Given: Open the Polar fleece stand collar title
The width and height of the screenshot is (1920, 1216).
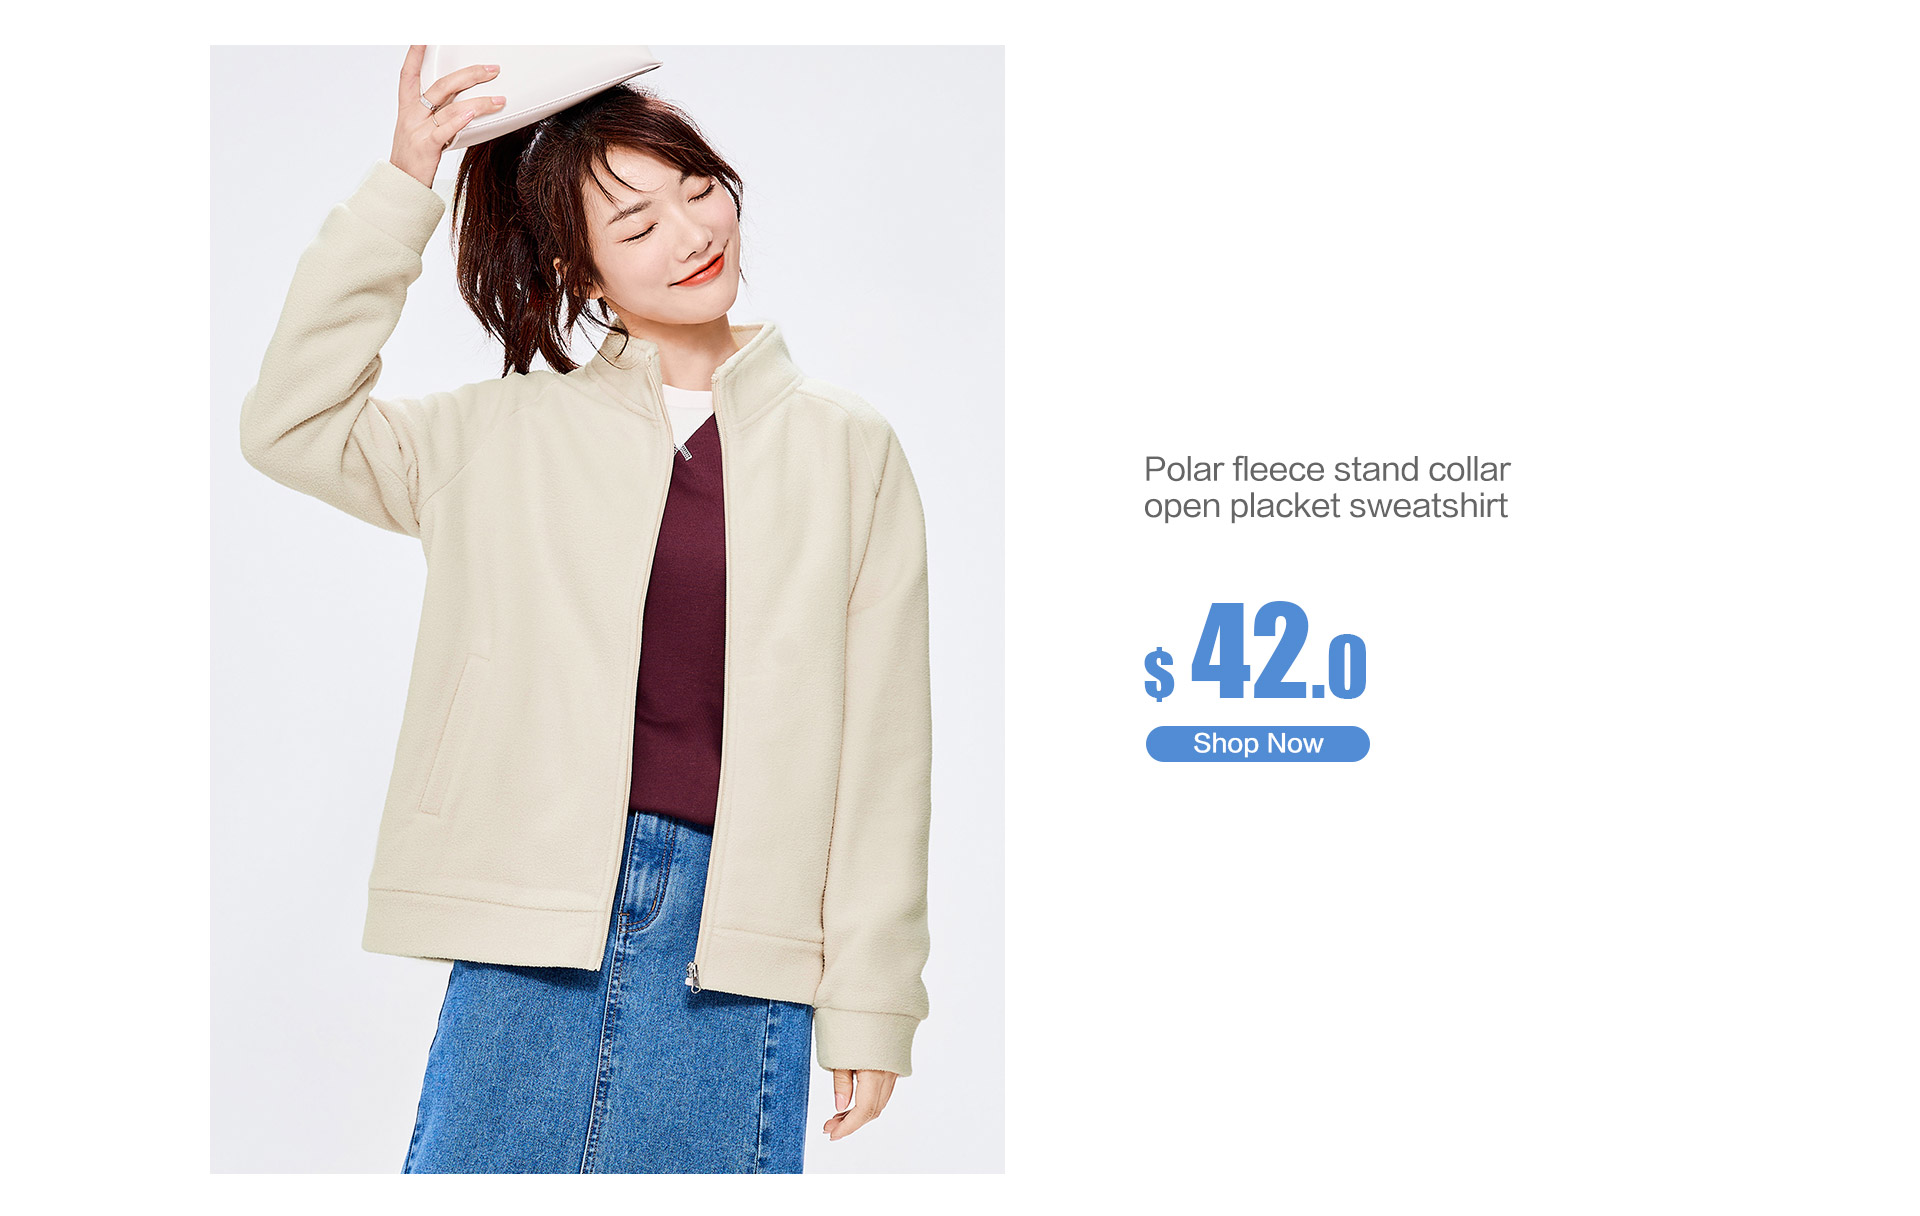Looking at the screenshot, I should click(x=1327, y=469).
